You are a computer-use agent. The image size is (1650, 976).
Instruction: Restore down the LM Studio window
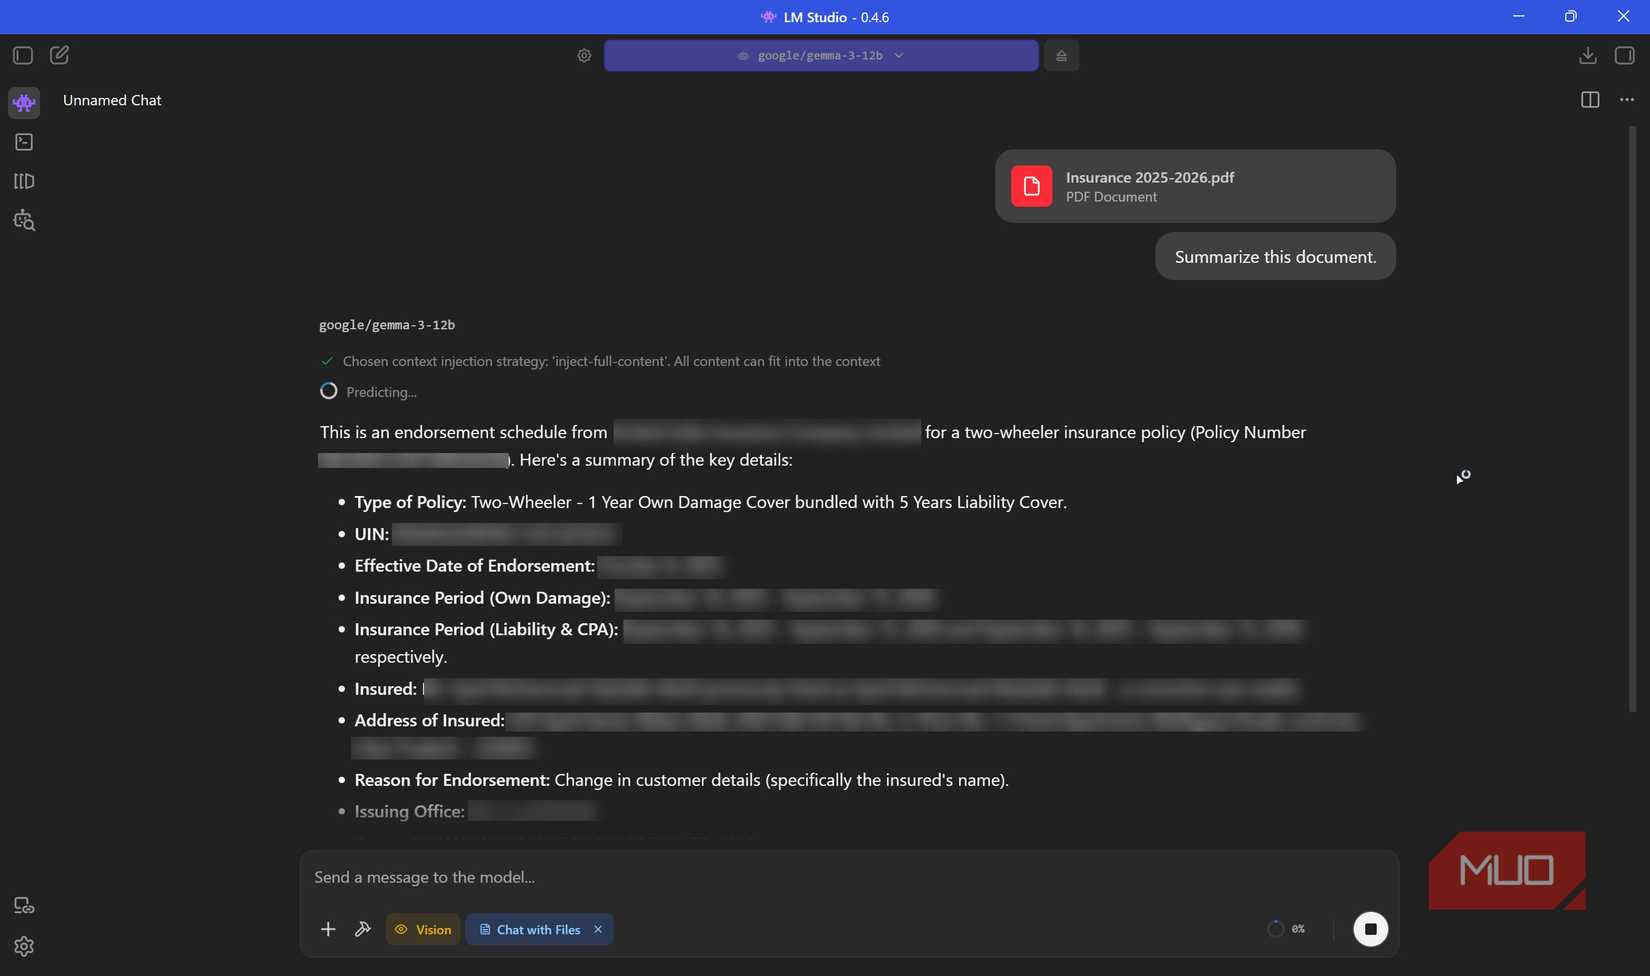(x=1571, y=16)
